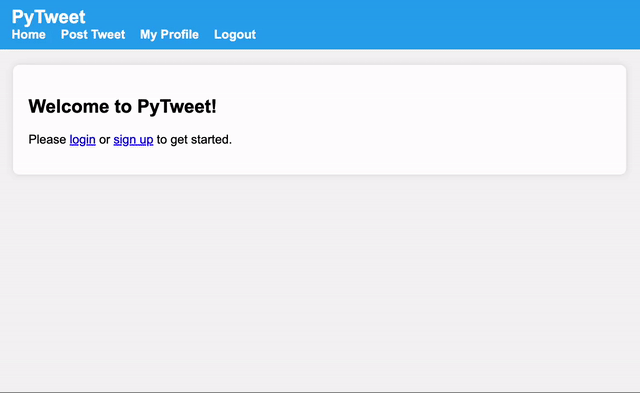Click the word Please in the message
640x393 pixels.
point(47,140)
